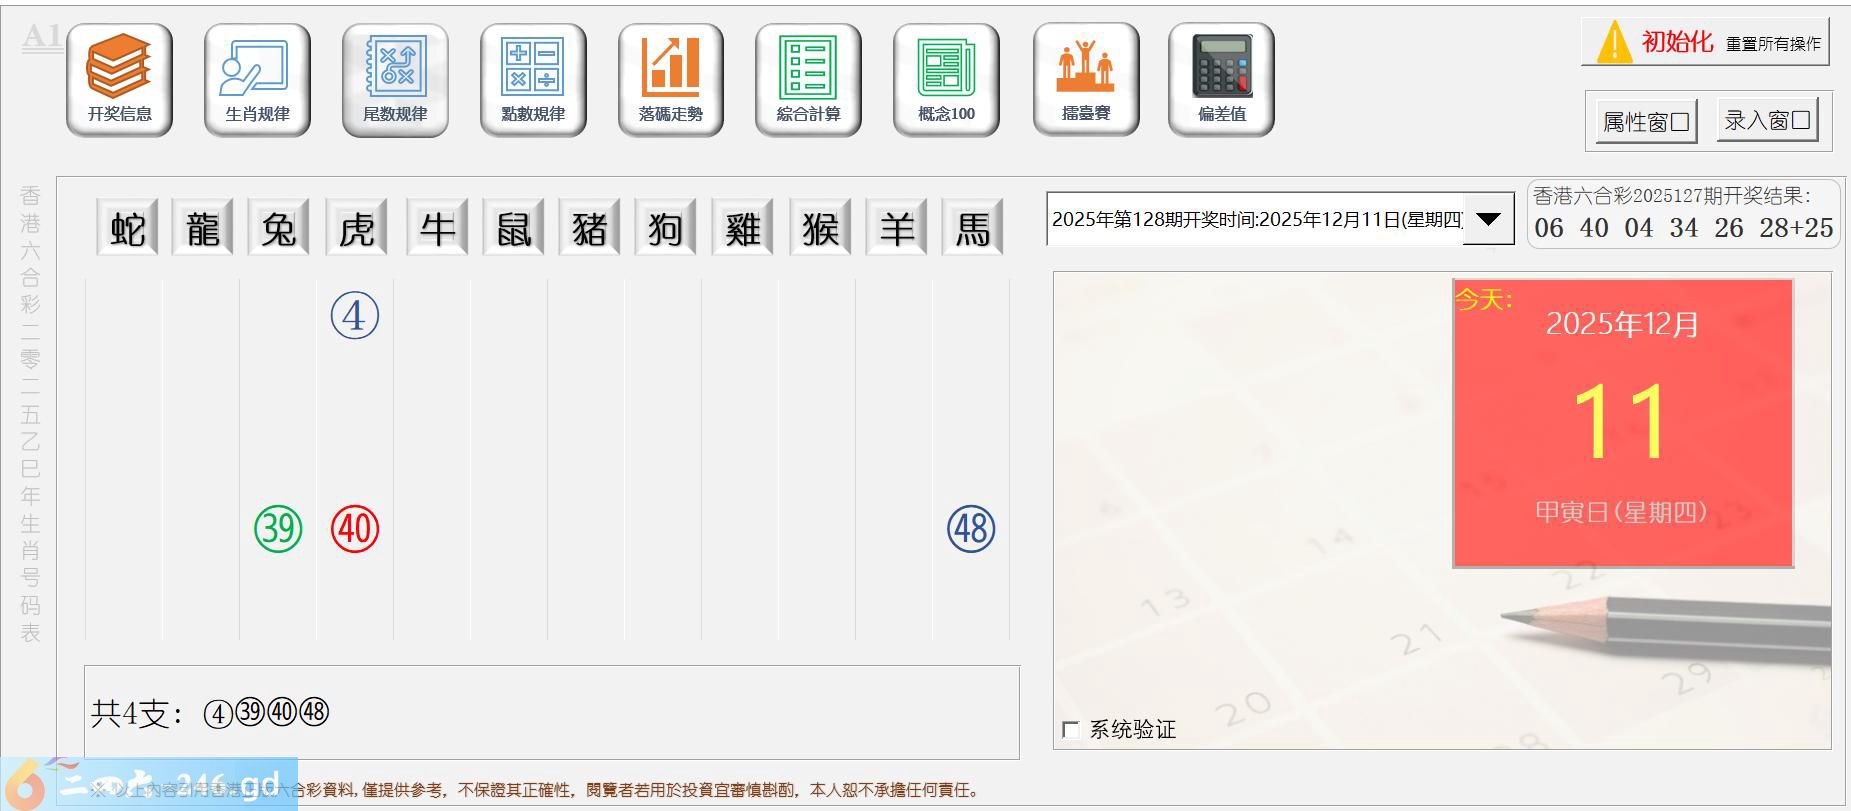This screenshot has width=1851, height=811.
Task: Click the green circled number 39
Action: (278, 528)
